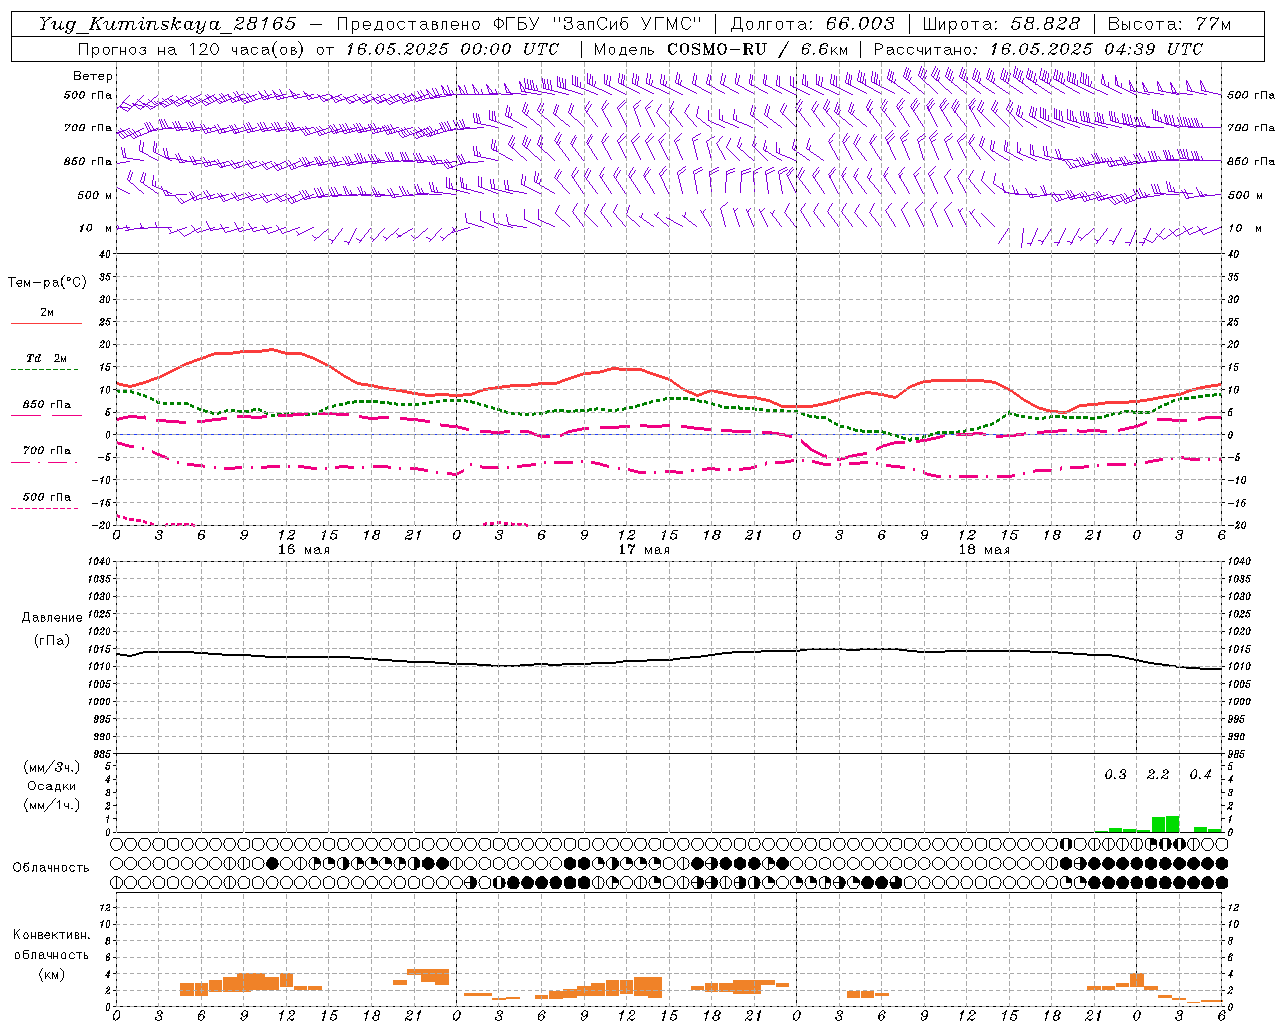Screen dimensions: 1280x1024
Task: Click the Тем-ра(°C) axis label
Action: [47, 283]
